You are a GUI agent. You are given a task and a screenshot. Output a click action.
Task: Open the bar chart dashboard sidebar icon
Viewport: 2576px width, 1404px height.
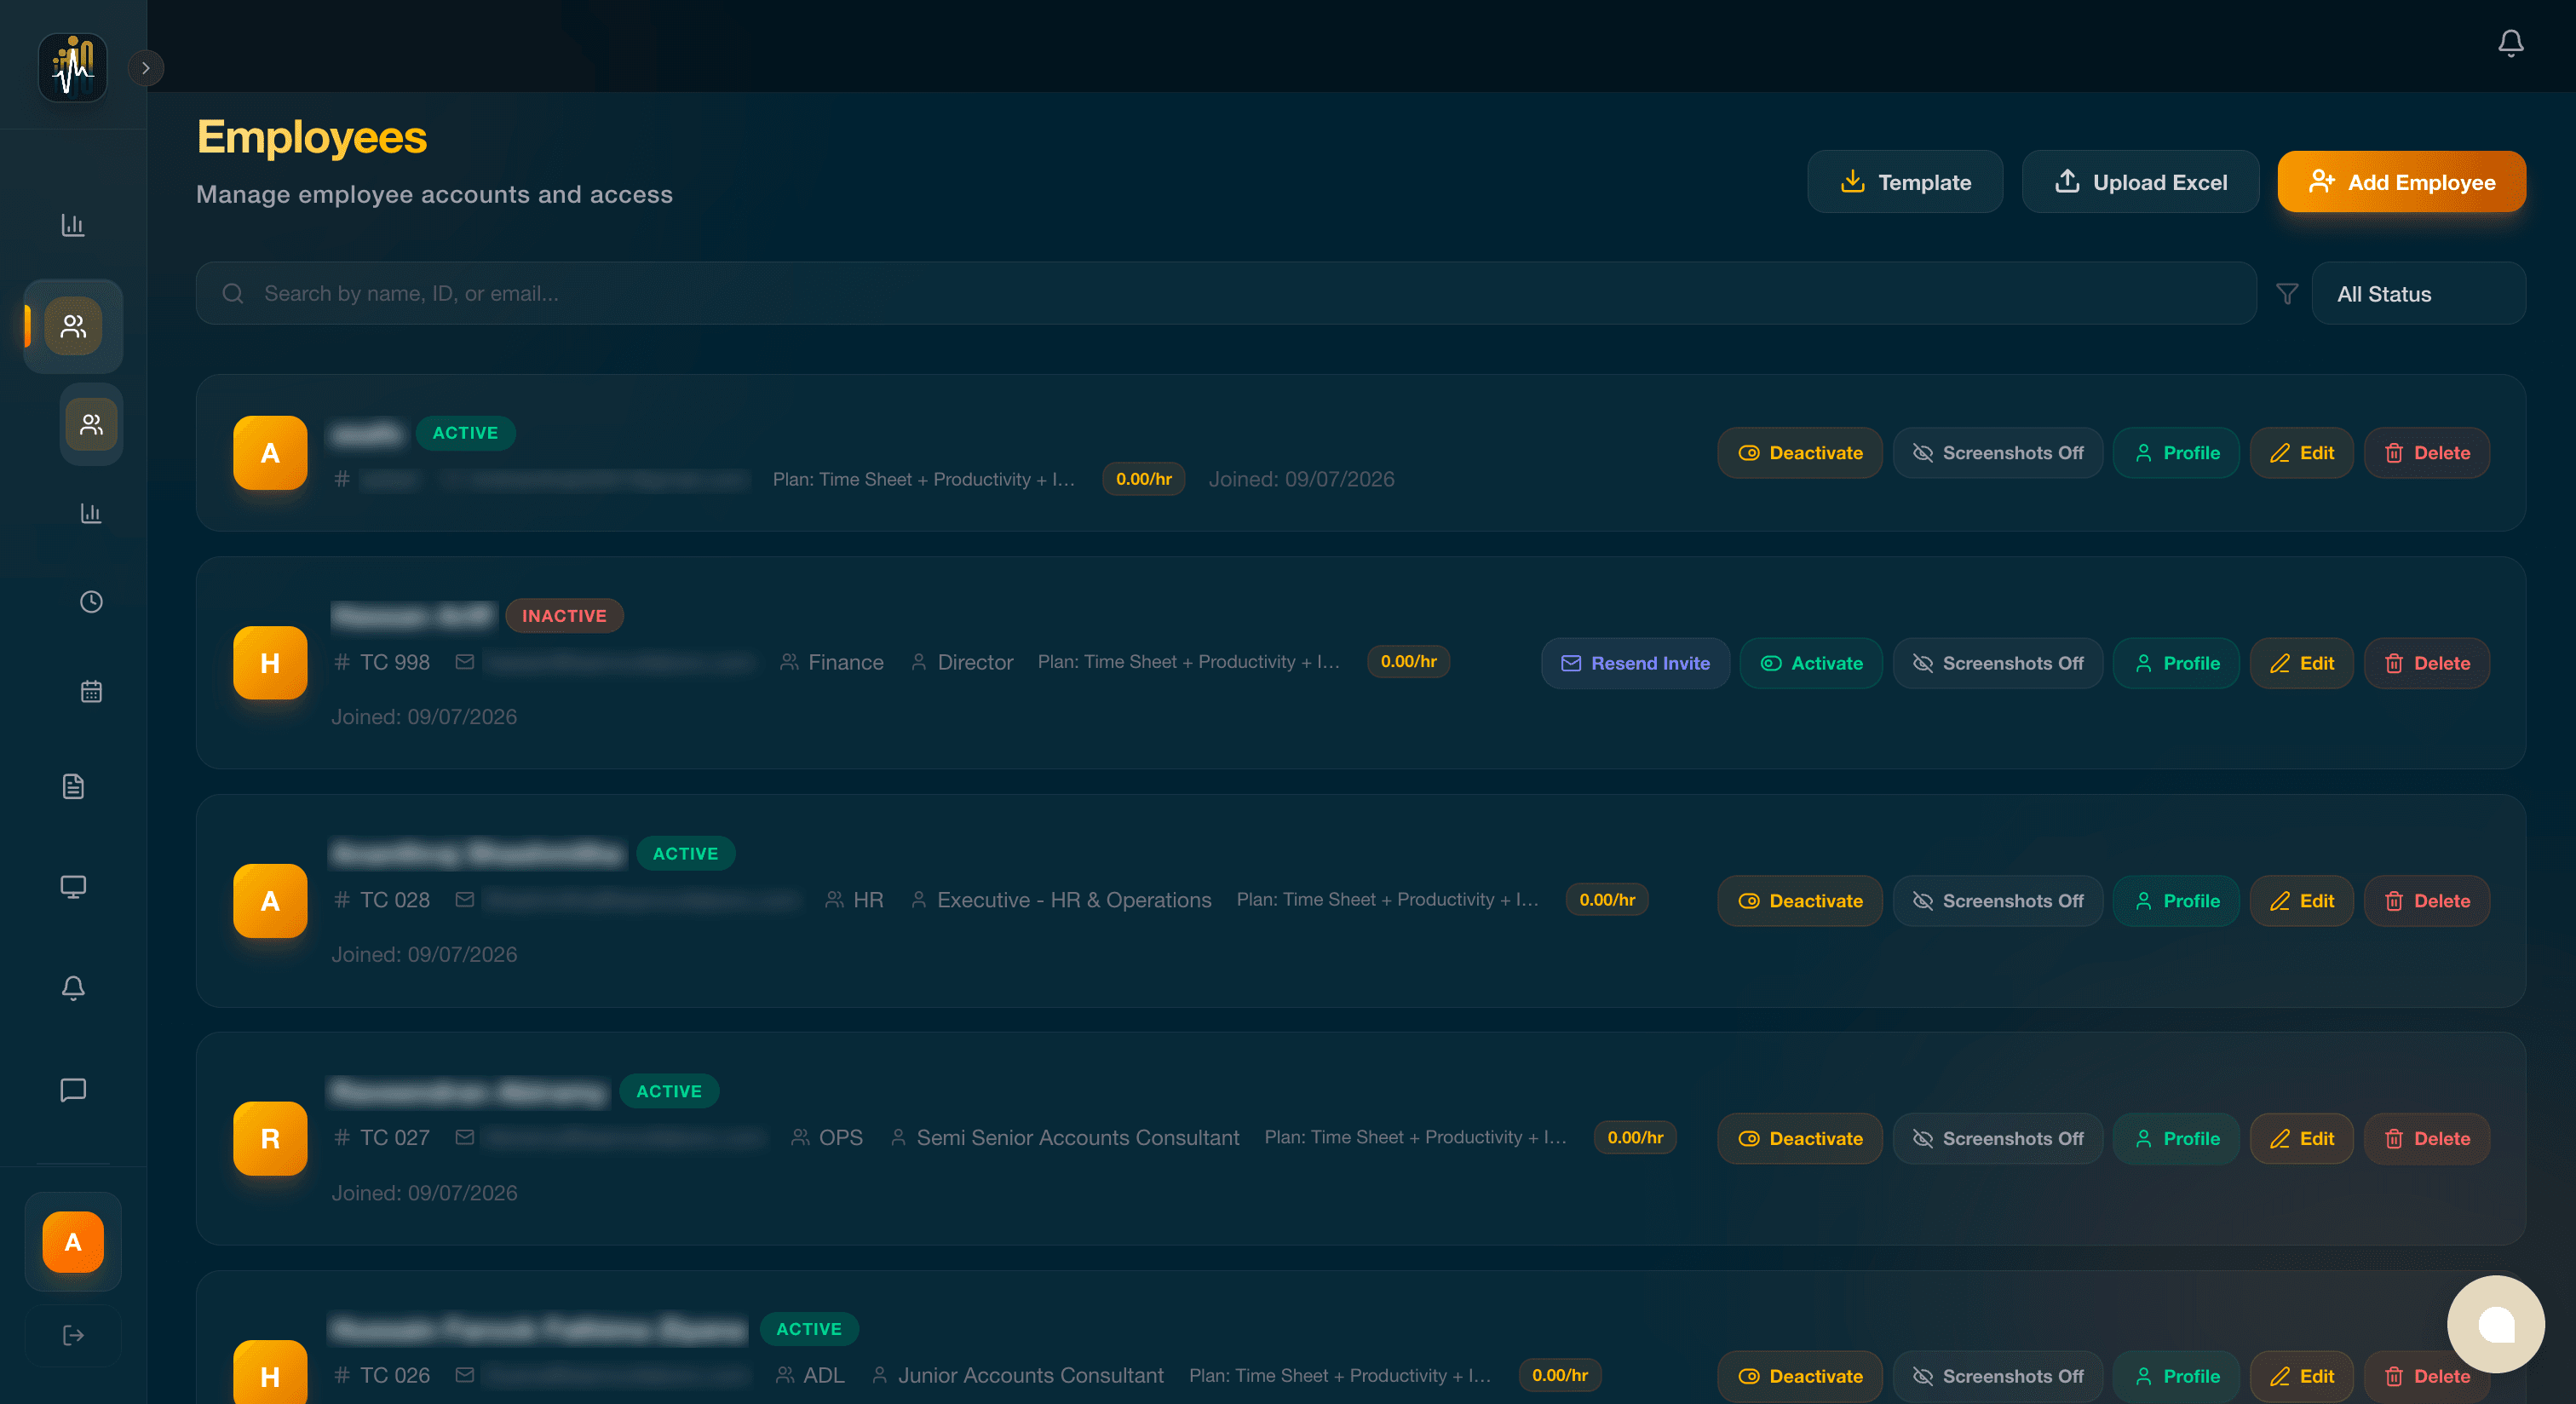point(73,225)
